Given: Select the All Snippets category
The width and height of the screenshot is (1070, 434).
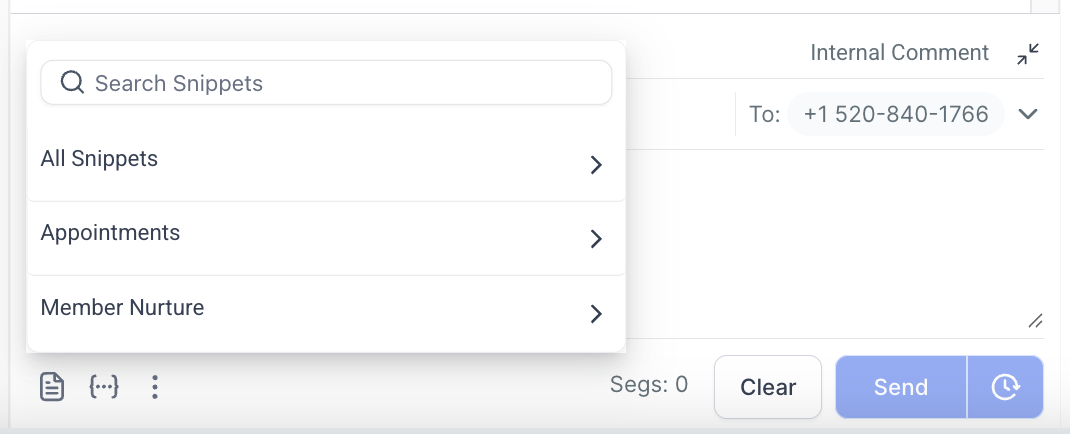Looking at the screenshot, I should pyautogui.click(x=99, y=158).
